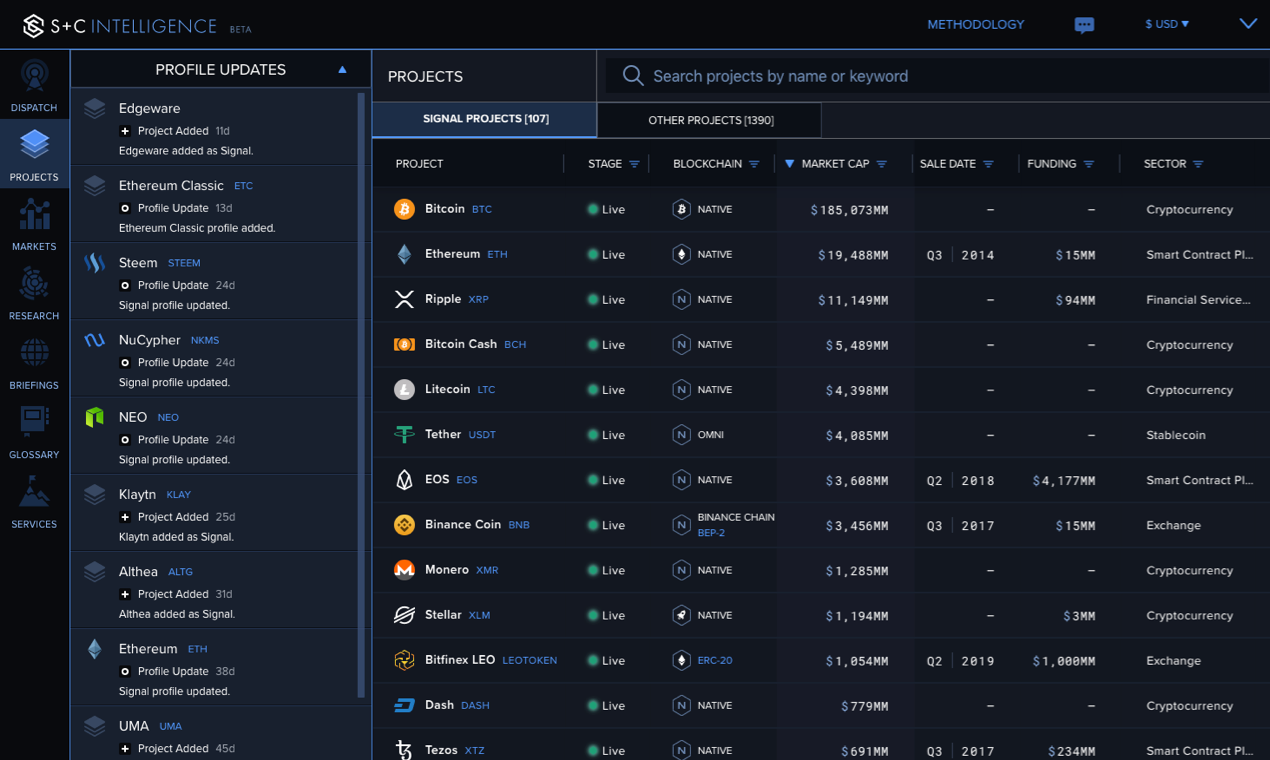Image resolution: width=1270 pixels, height=760 pixels.
Task: Open the Althea project added update
Action: pyautogui.click(x=214, y=590)
